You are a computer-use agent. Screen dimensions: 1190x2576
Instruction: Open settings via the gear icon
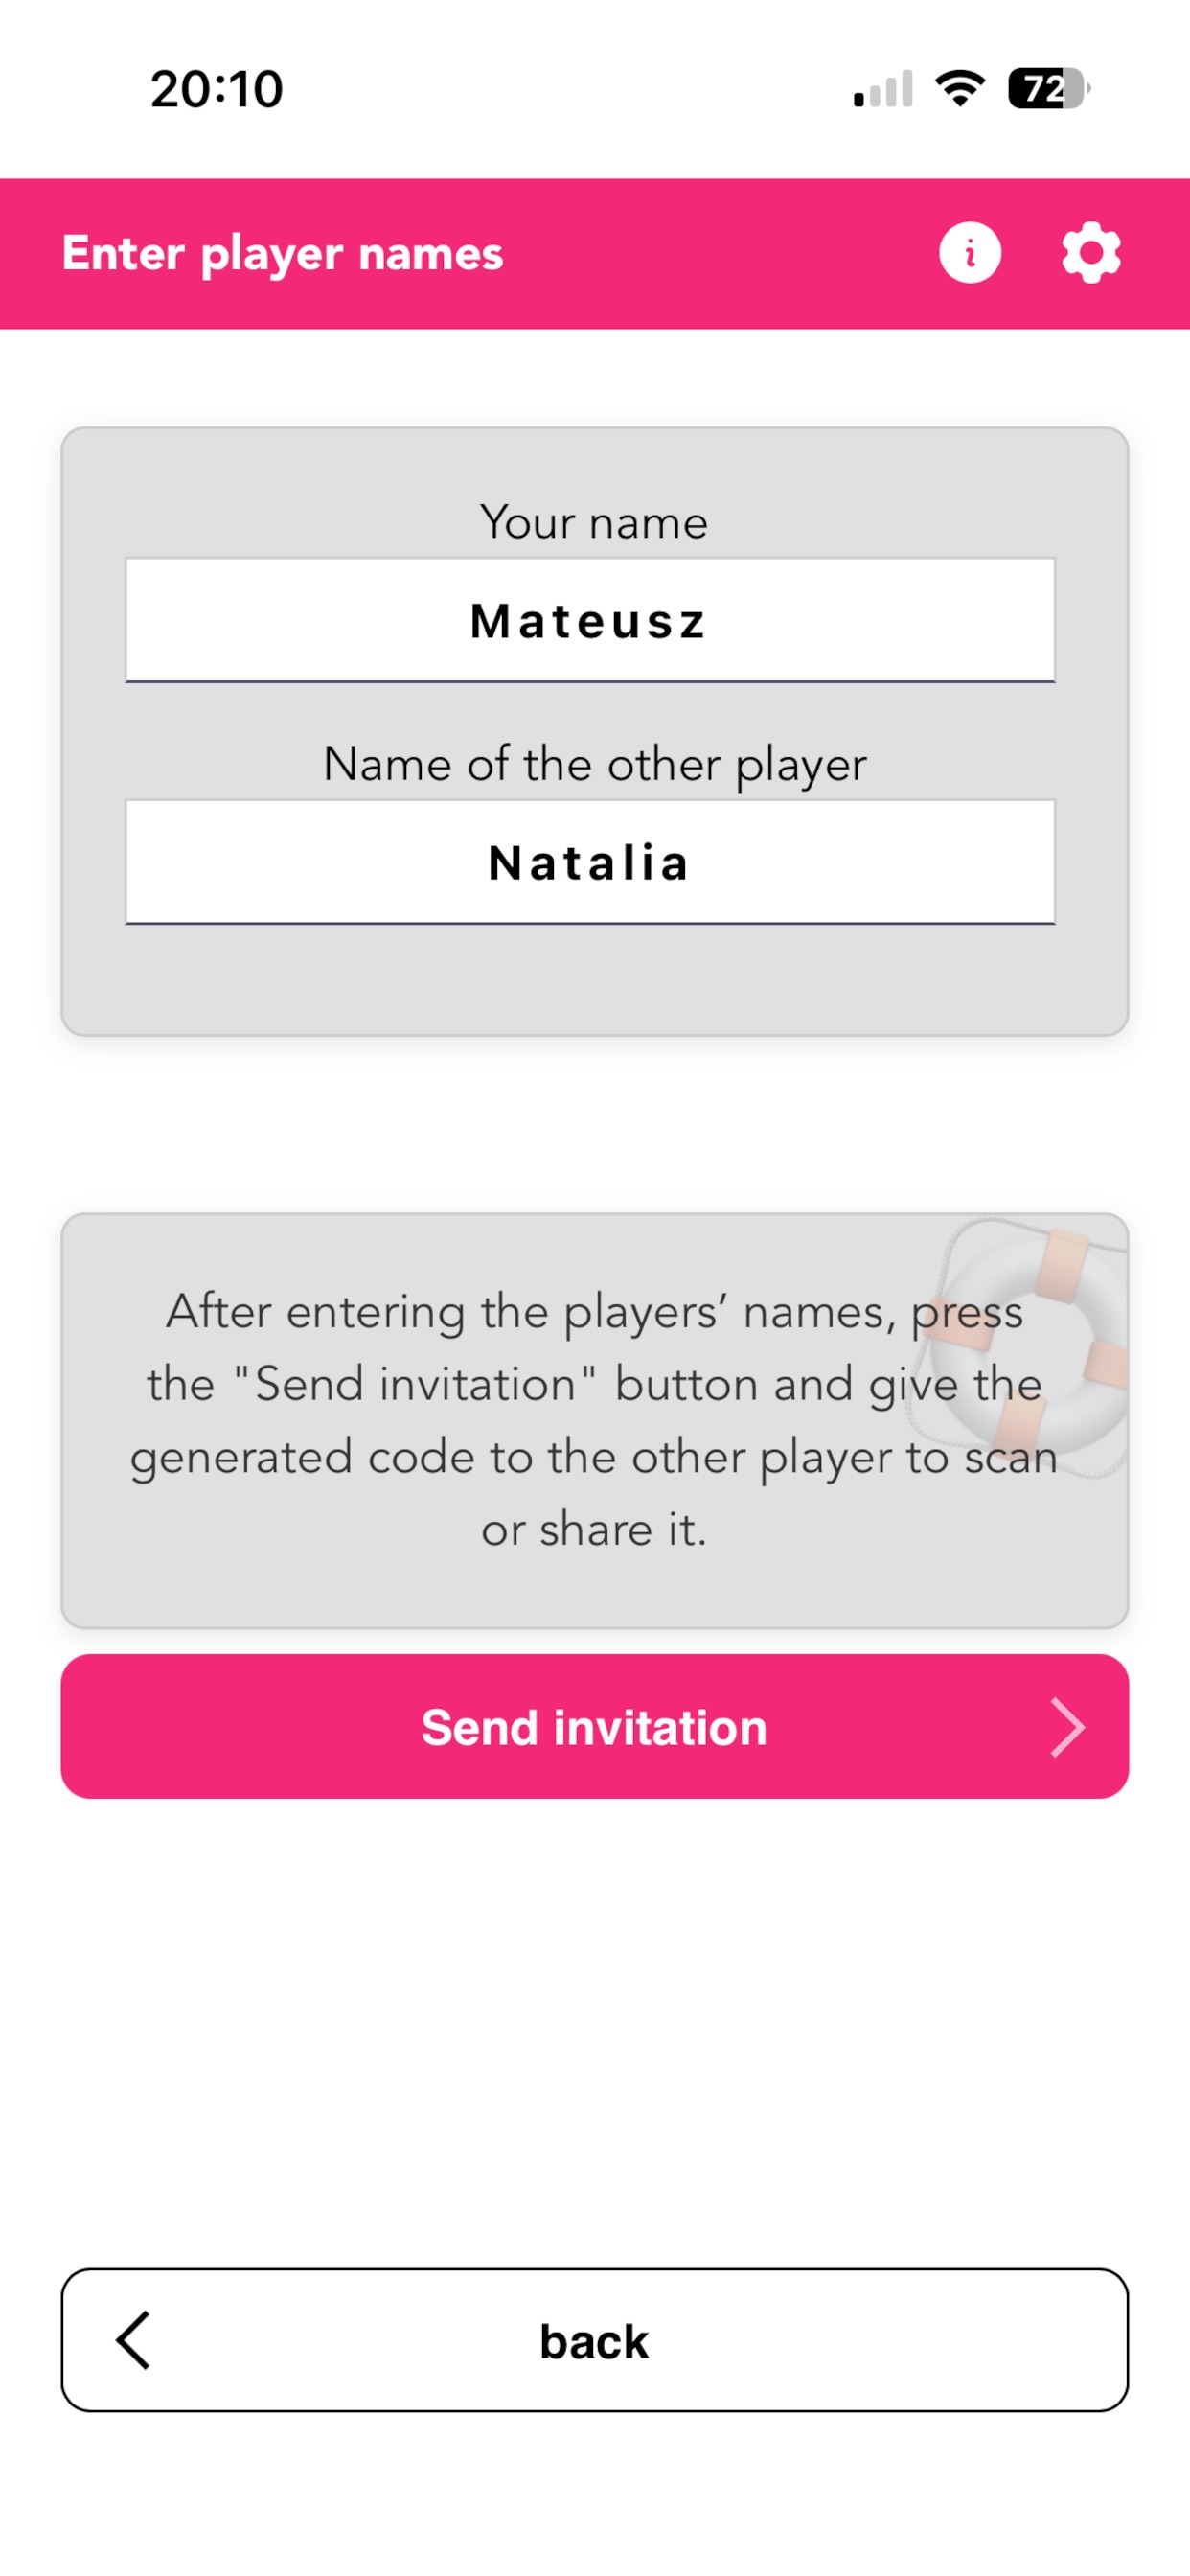(x=1090, y=253)
